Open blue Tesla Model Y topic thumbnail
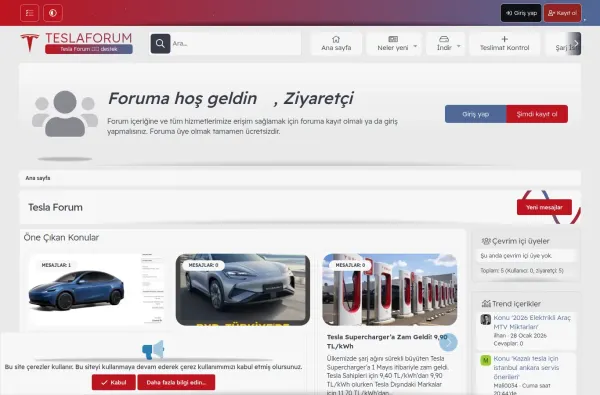The image size is (600, 395). pos(97,290)
